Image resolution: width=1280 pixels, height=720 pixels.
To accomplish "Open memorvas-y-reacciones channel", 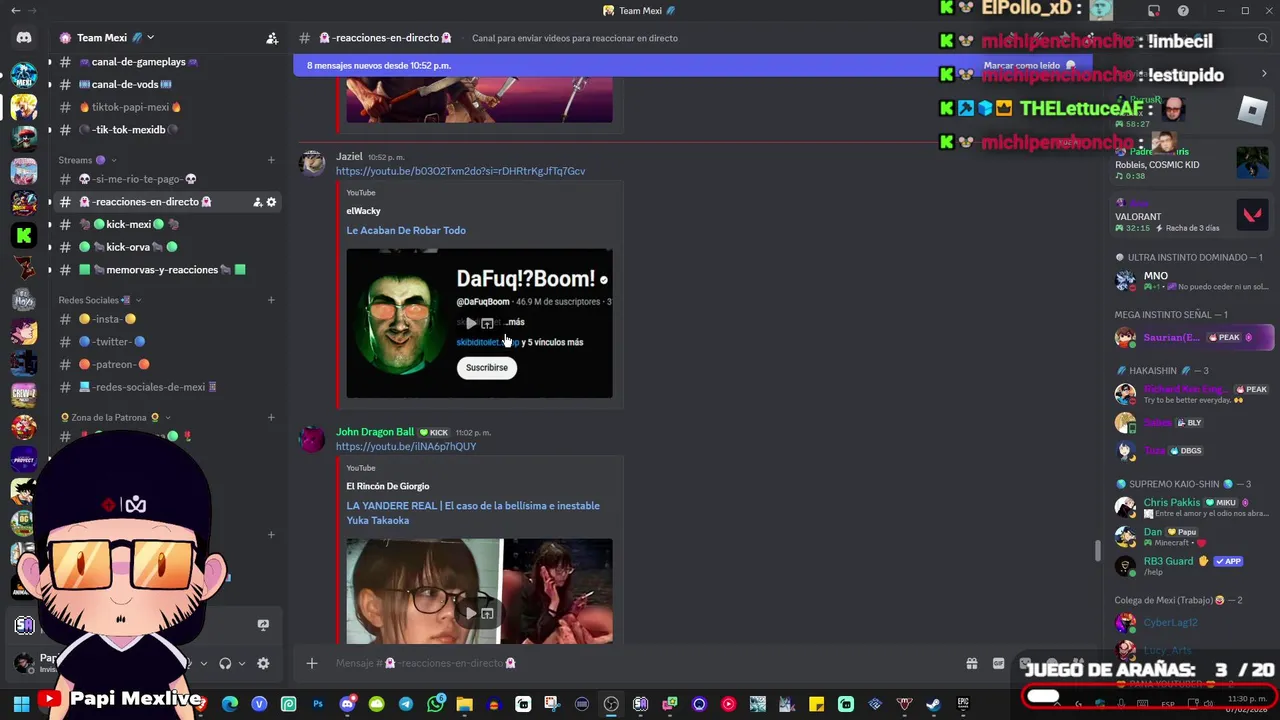I will pos(167,270).
